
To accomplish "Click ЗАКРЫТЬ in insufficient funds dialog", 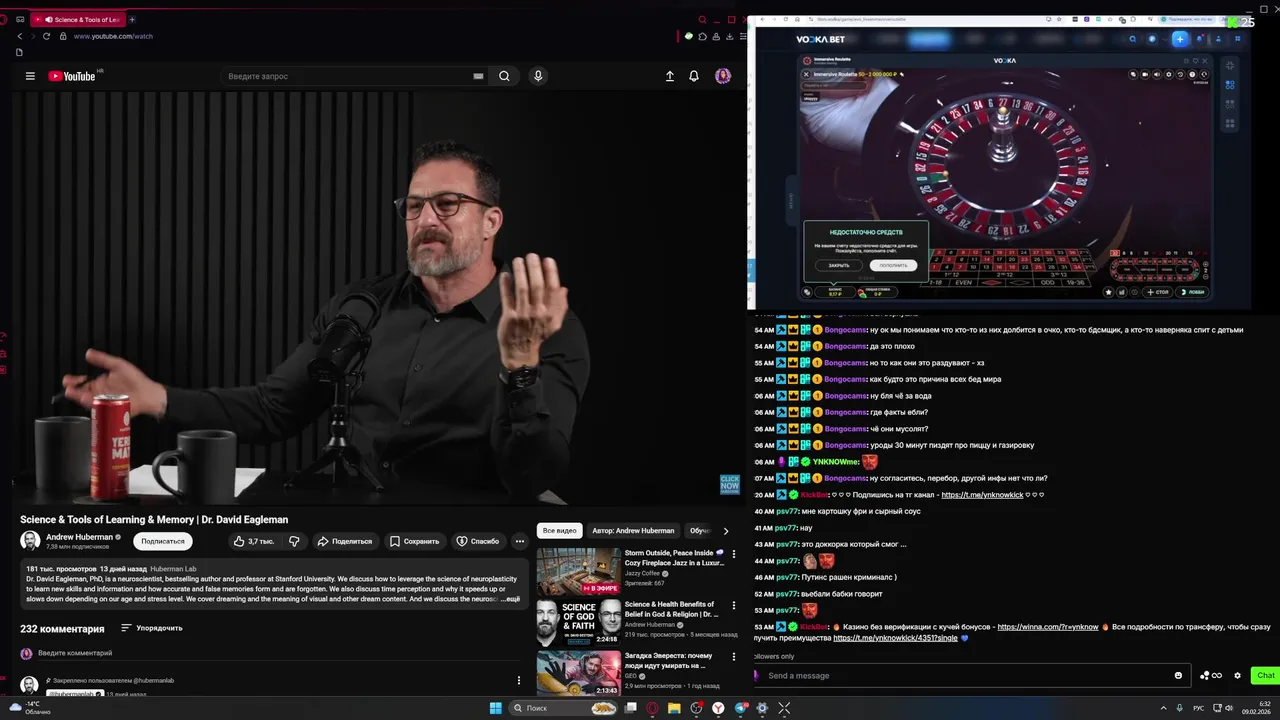I will point(838,265).
